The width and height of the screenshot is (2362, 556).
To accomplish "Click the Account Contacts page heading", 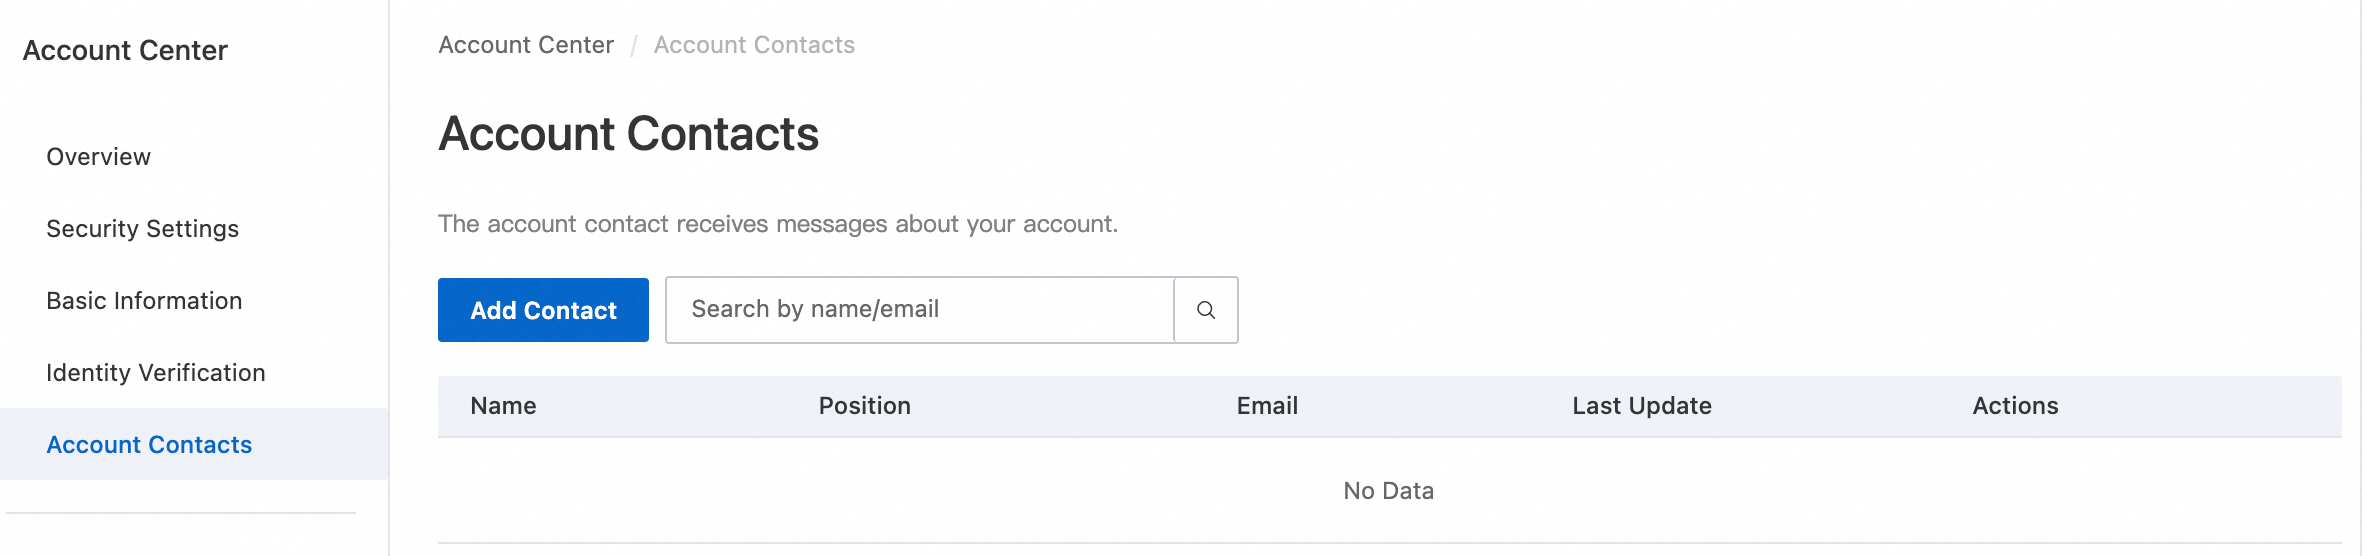I will pyautogui.click(x=628, y=134).
